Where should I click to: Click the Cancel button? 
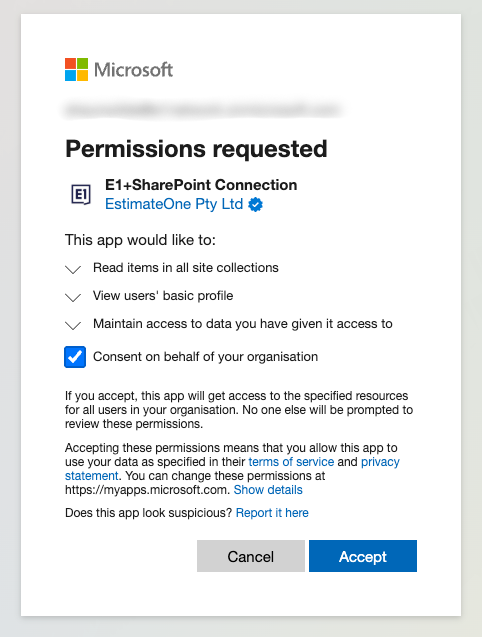(251, 556)
